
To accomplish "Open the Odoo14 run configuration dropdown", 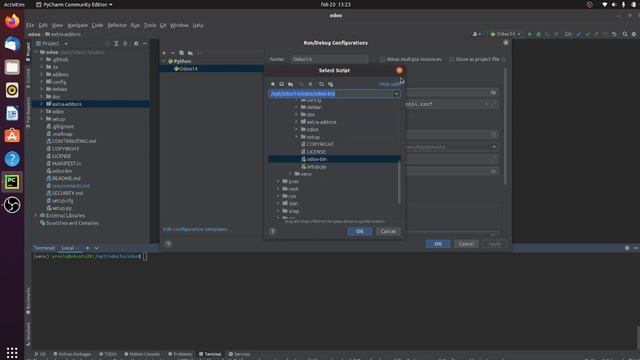I will pos(506,34).
